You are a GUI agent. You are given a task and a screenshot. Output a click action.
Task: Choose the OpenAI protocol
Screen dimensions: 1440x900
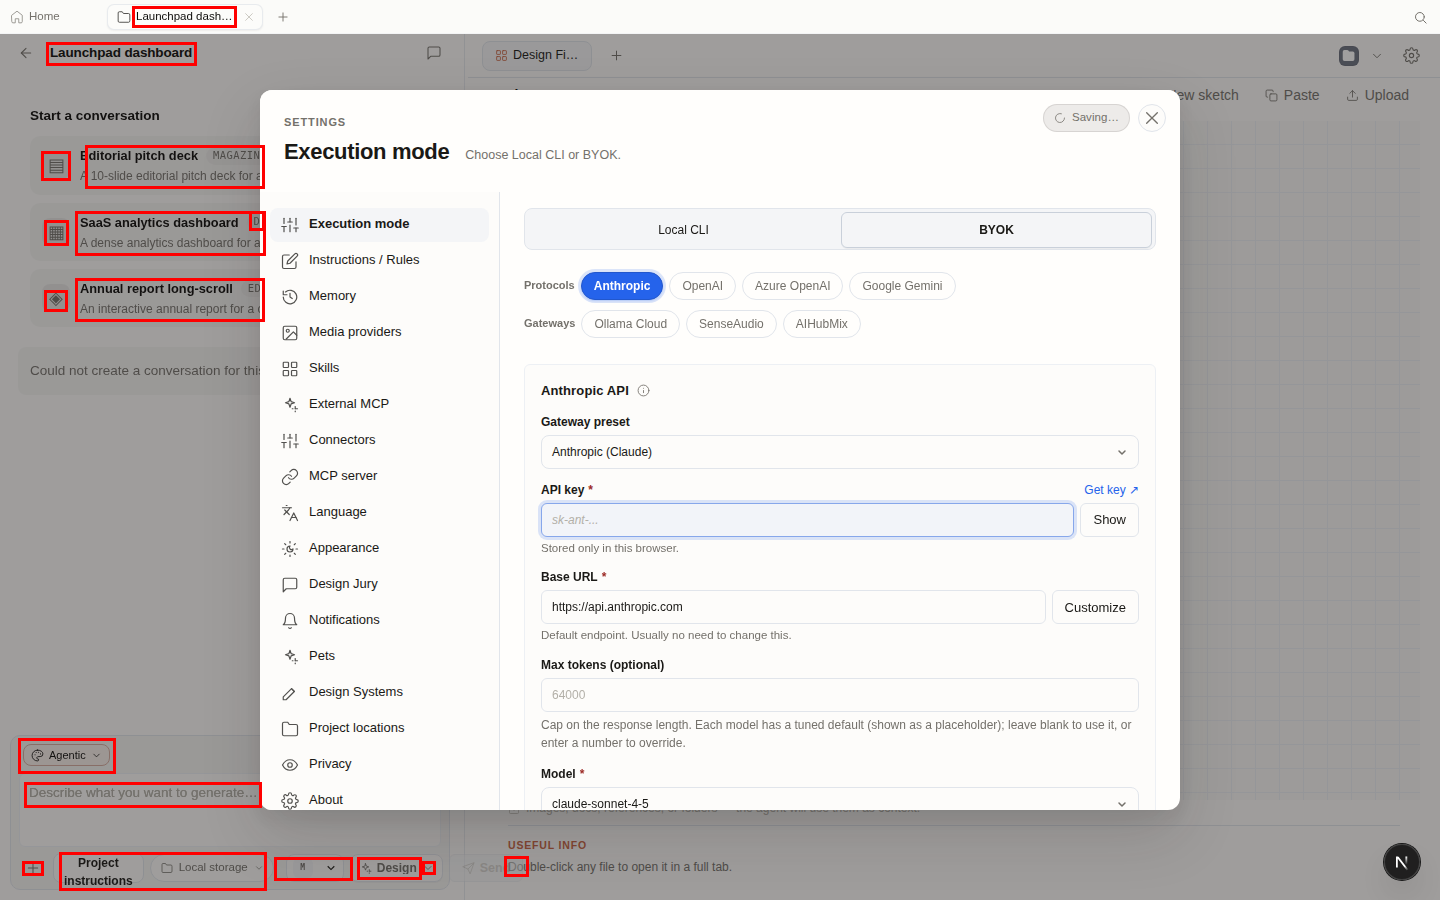[x=702, y=286]
